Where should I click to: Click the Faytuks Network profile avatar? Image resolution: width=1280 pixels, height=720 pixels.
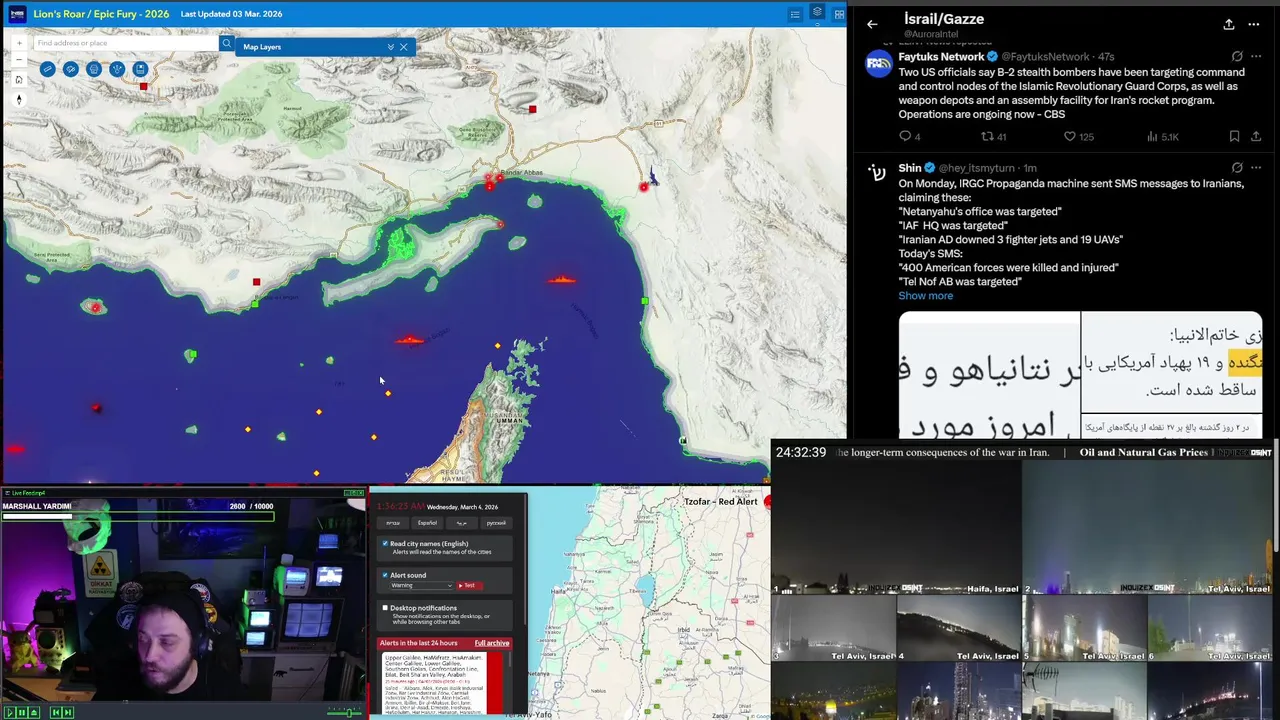878,62
